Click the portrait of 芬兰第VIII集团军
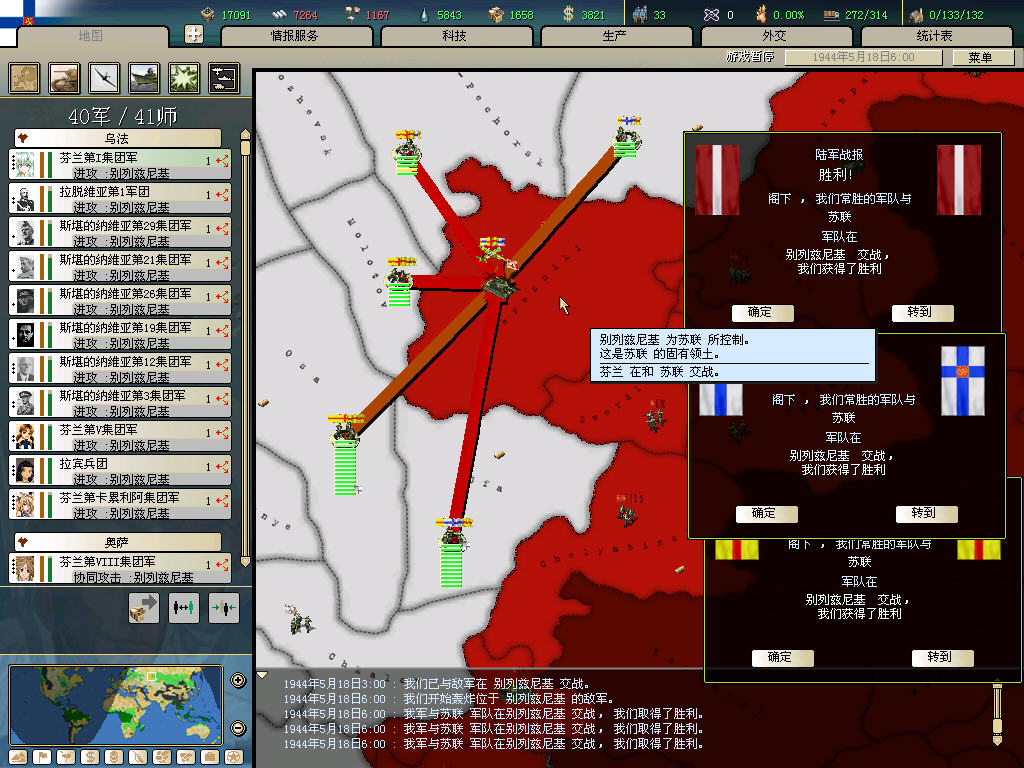Image resolution: width=1024 pixels, height=768 pixels. (x=25, y=568)
